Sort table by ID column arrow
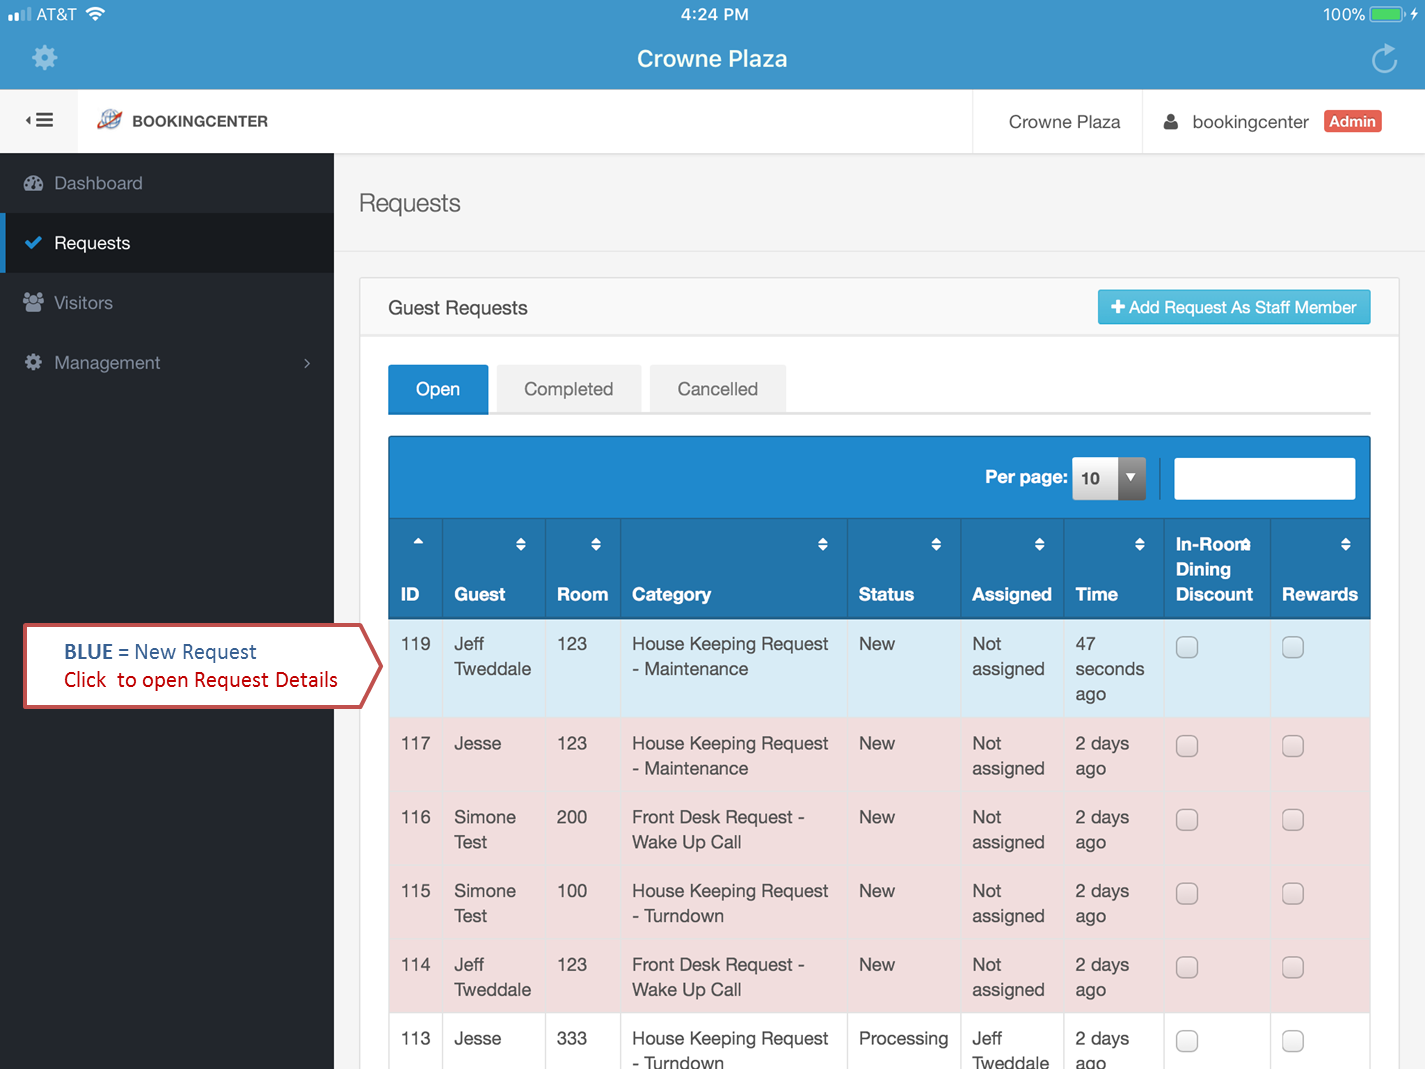Viewport: 1425px width, 1069px height. [418, 541]
